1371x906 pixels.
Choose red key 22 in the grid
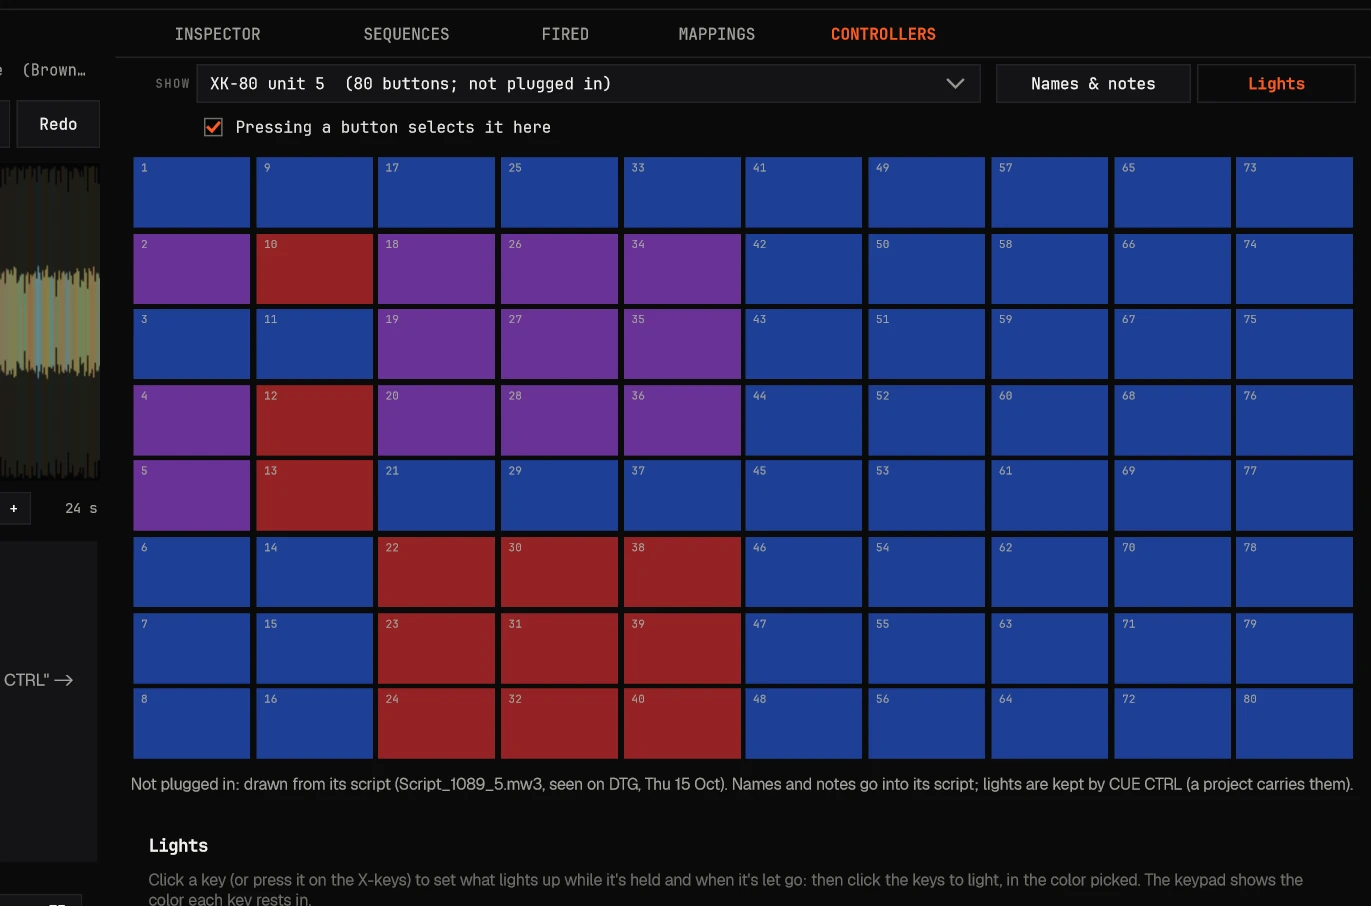pyautogui.click(x=436, y=572)
